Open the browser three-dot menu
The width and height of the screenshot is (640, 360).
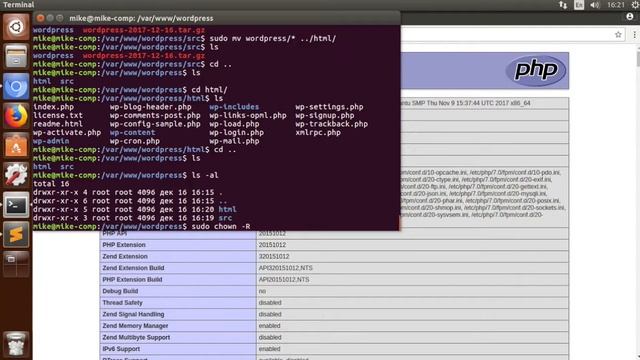[x=634, y=35]
